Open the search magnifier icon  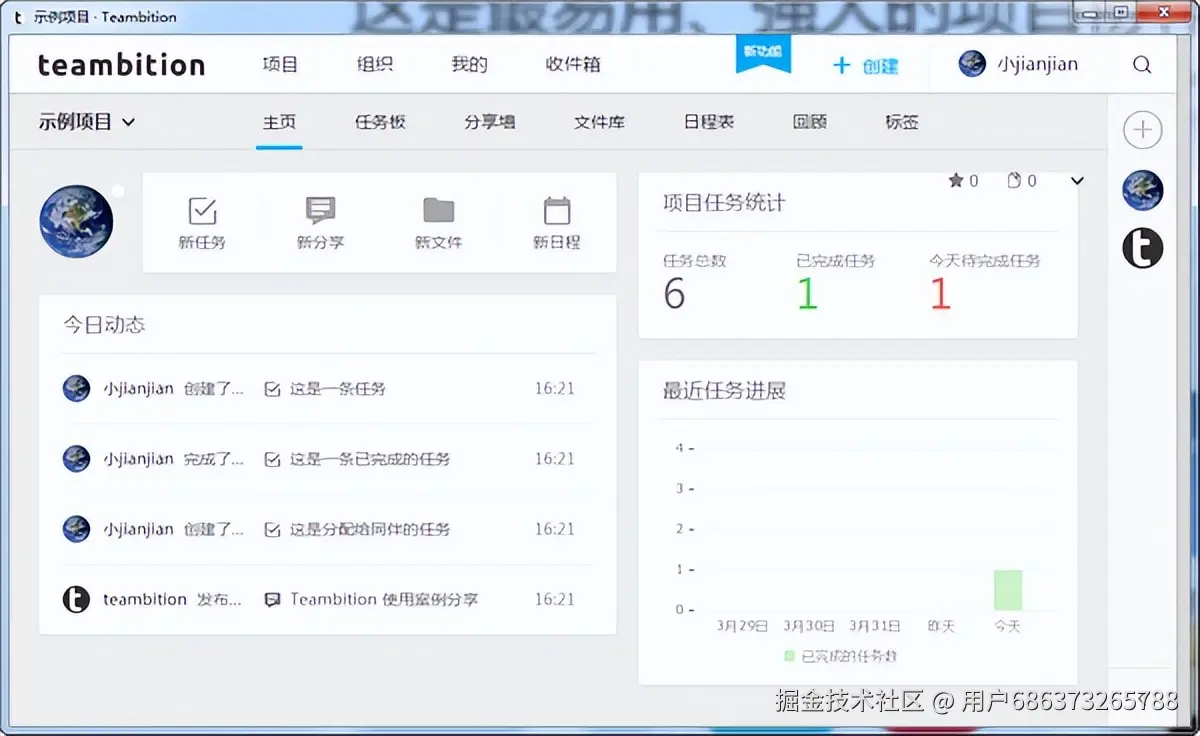1142,65
